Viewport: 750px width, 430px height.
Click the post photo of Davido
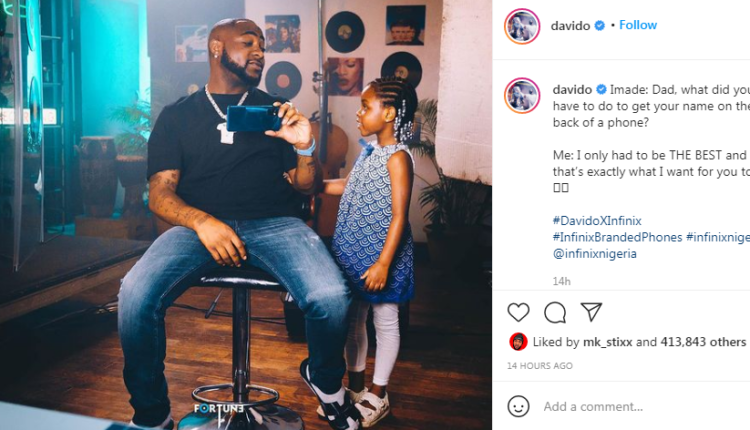[246, 215]
